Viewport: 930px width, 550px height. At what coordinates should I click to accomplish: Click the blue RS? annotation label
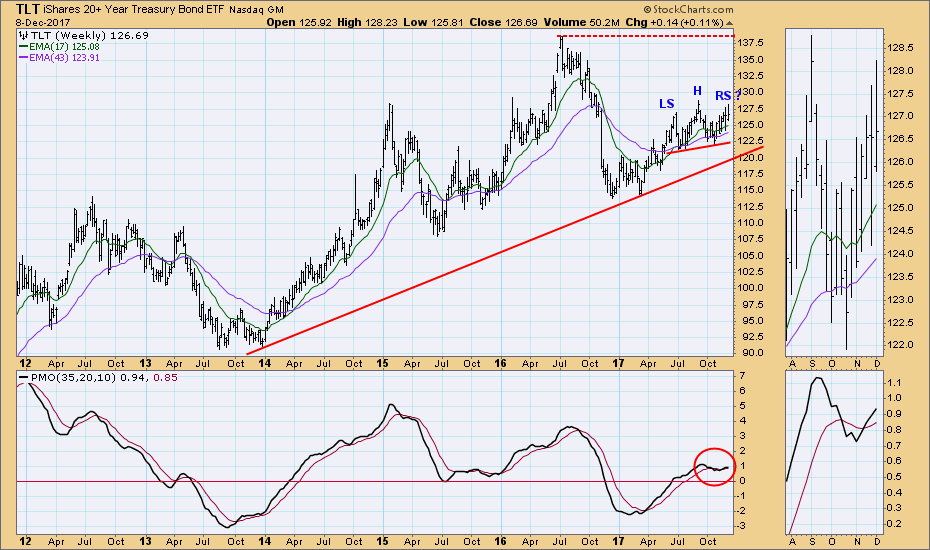pos(728,96)
